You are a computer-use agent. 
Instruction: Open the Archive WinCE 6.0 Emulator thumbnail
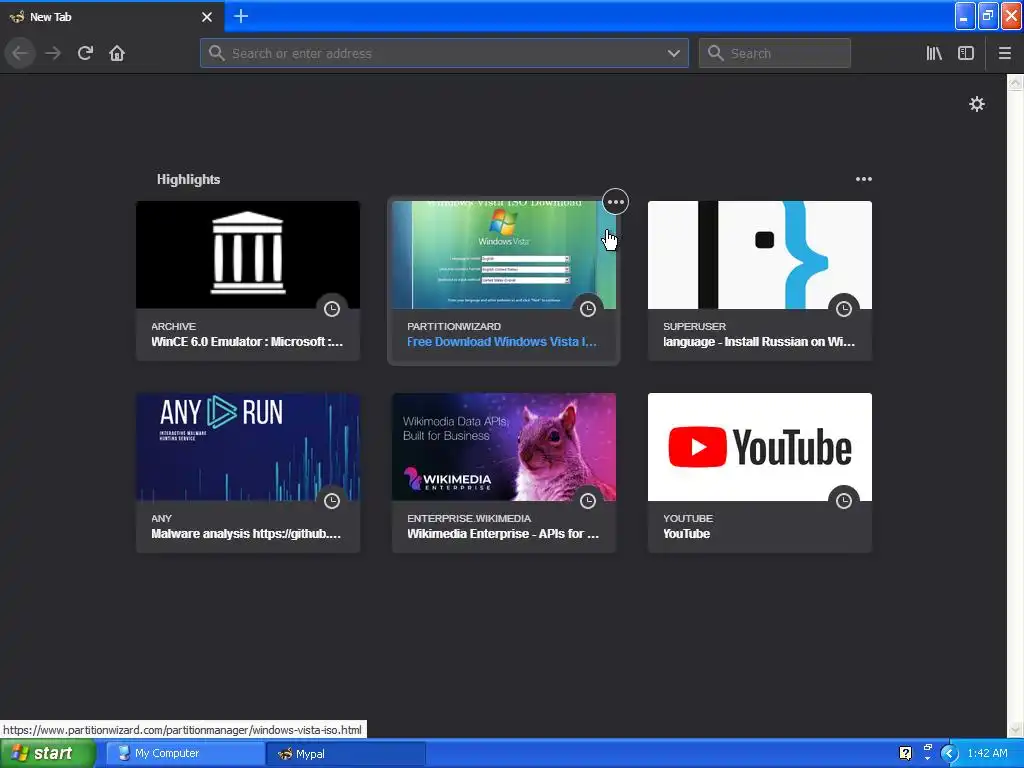pos(248,255)
